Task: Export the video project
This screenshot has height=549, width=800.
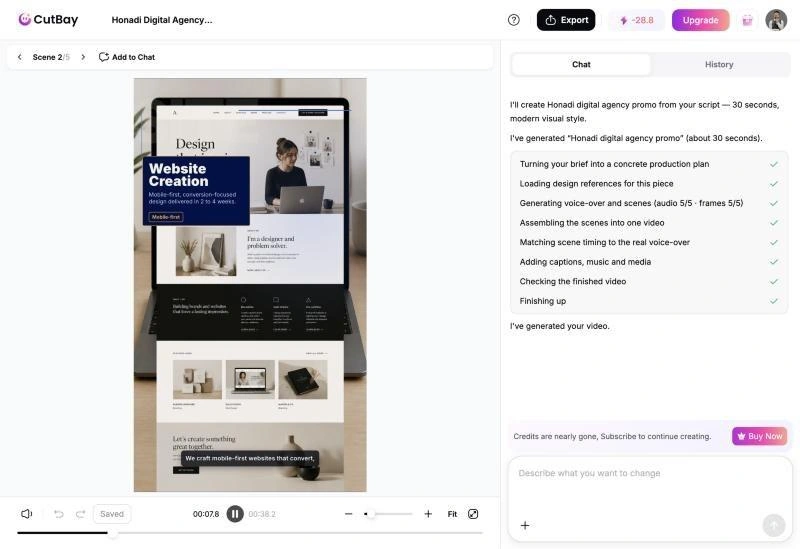Action: point(566,20)
